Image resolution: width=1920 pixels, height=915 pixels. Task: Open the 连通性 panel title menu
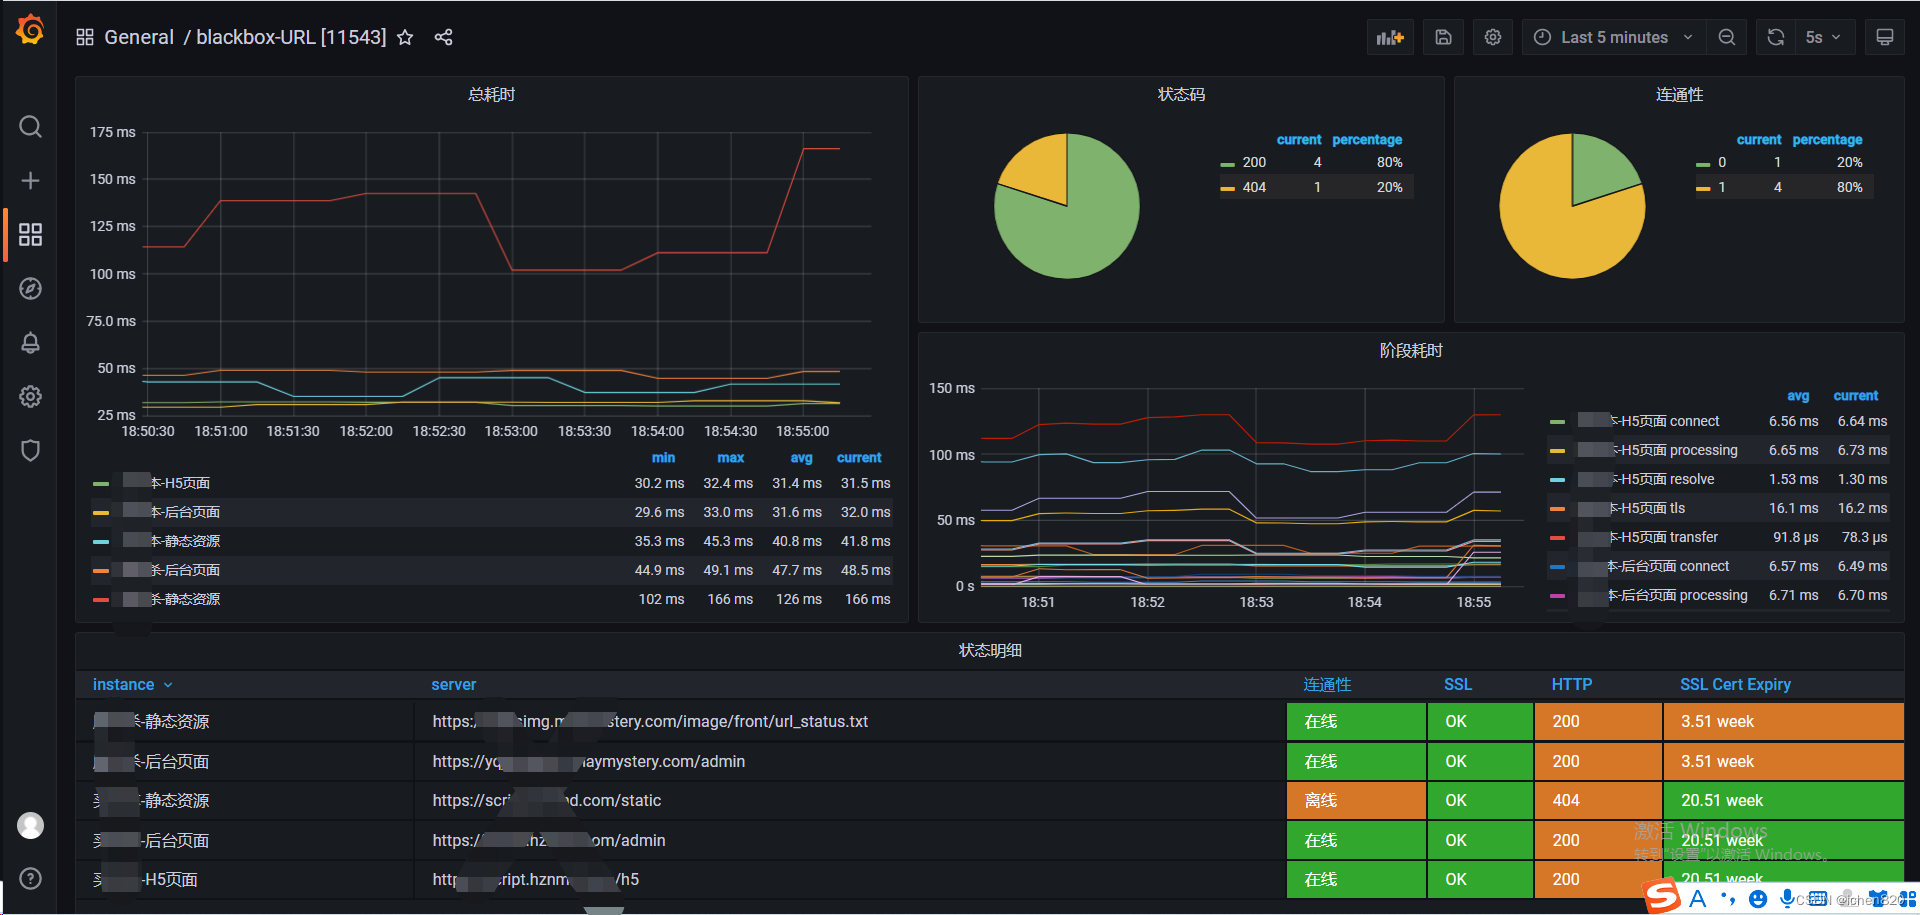point(1679,95)
